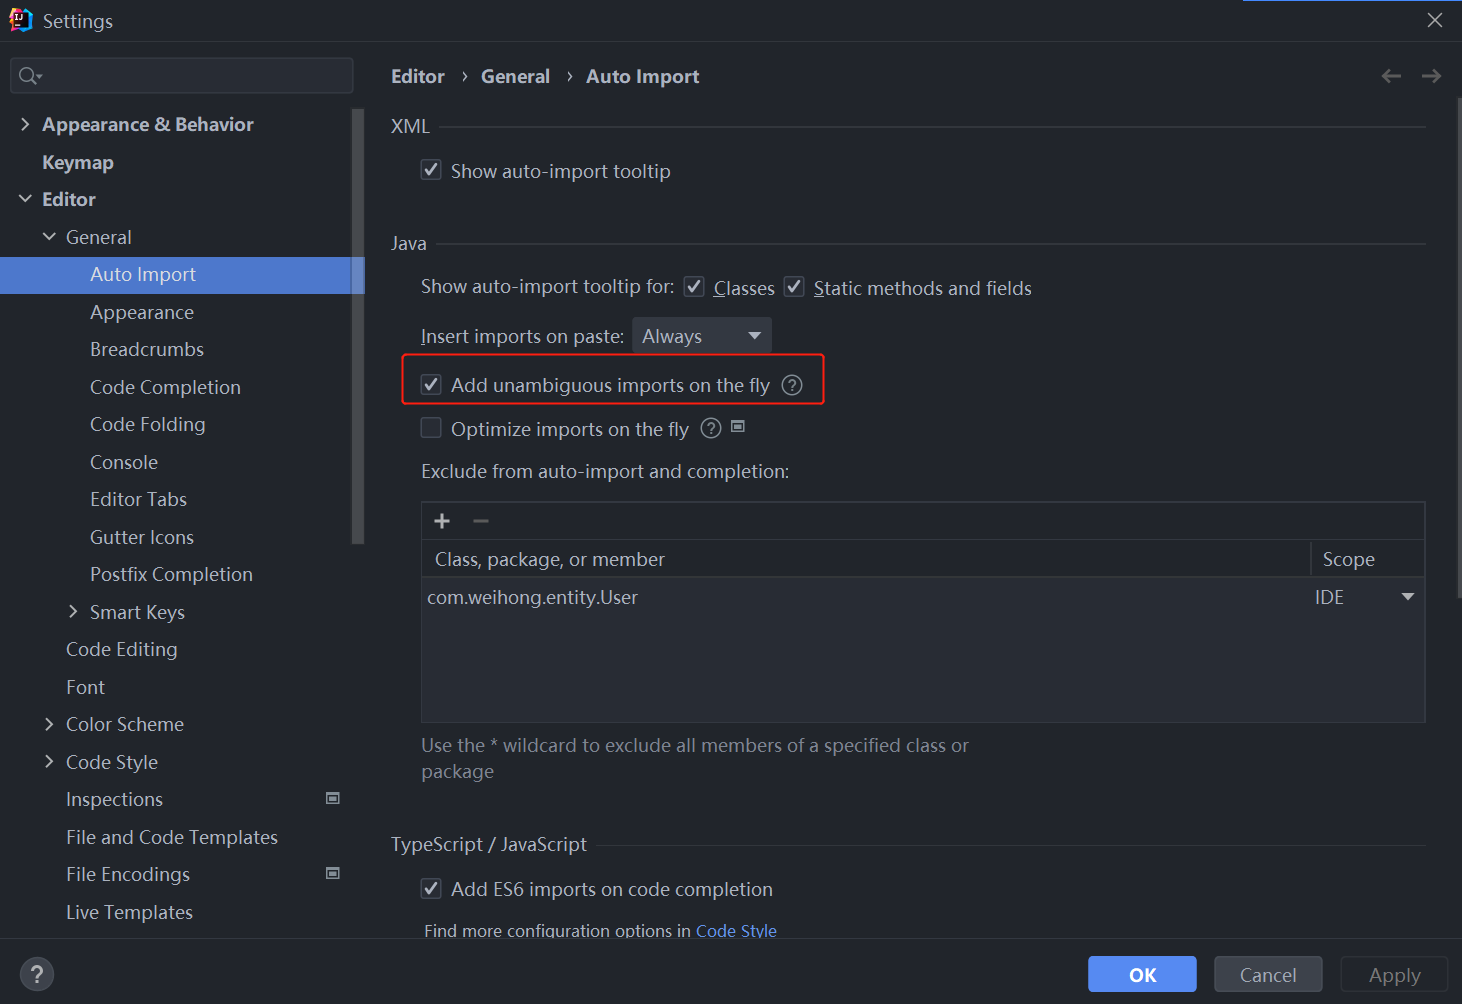Open the Code Style link

click(736, 930)
